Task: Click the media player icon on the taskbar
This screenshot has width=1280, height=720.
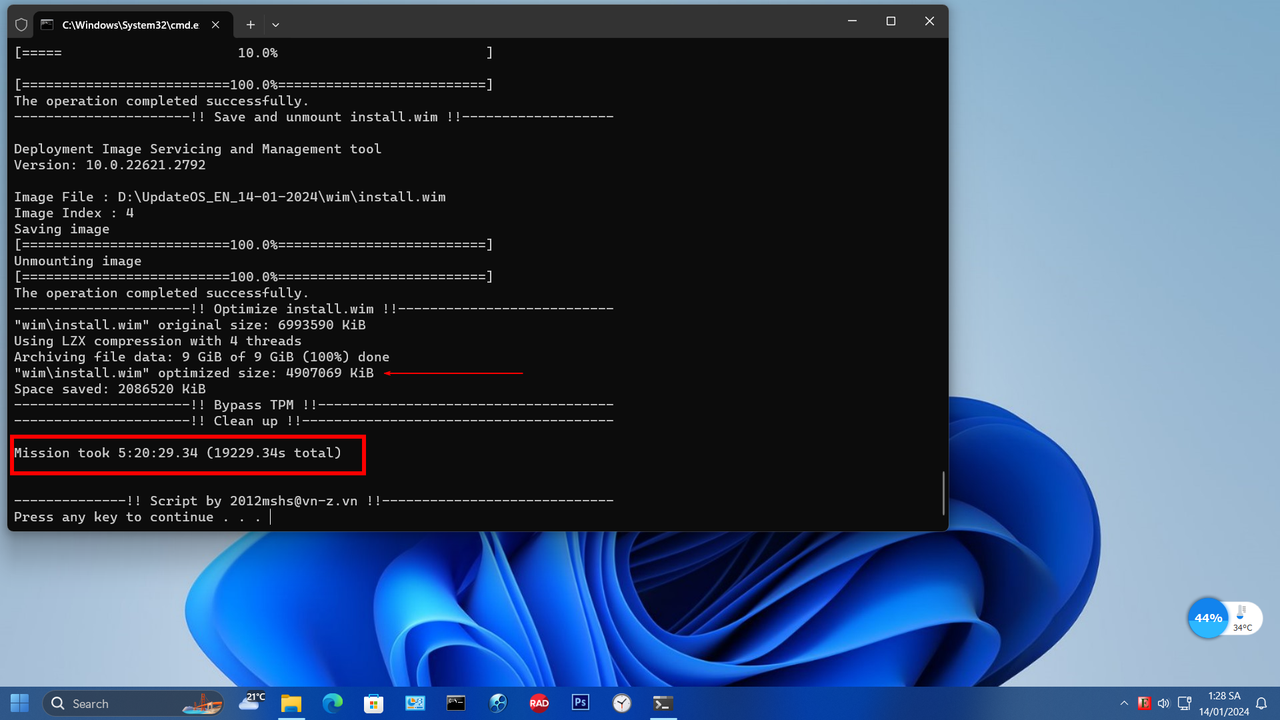Action: [x=497, y=703]
